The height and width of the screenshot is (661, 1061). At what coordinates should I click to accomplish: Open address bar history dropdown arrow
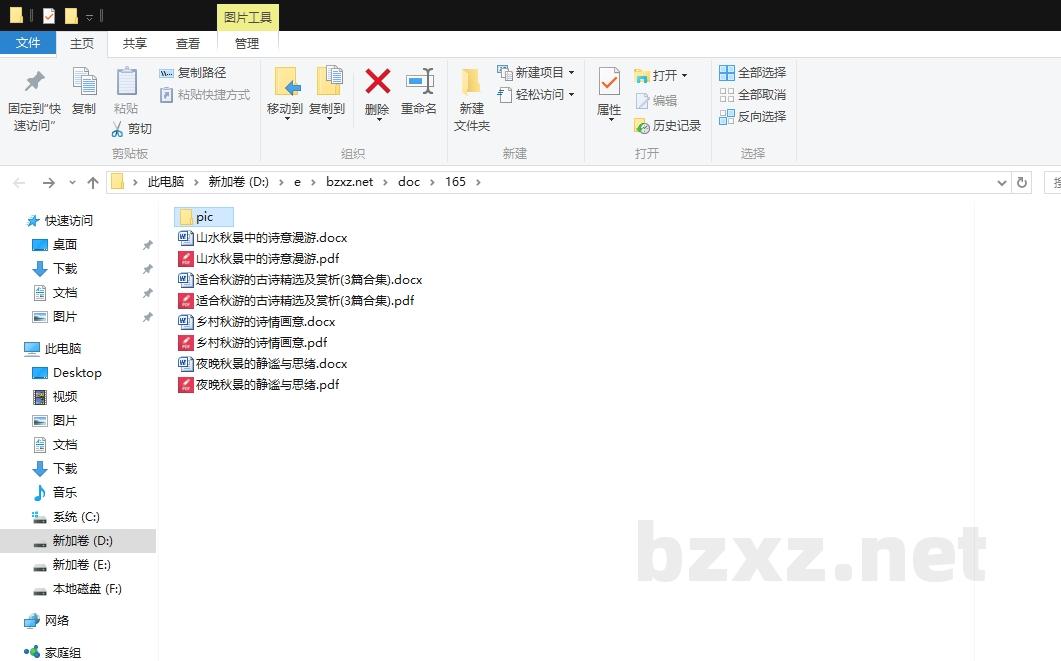click(1002, 183)
